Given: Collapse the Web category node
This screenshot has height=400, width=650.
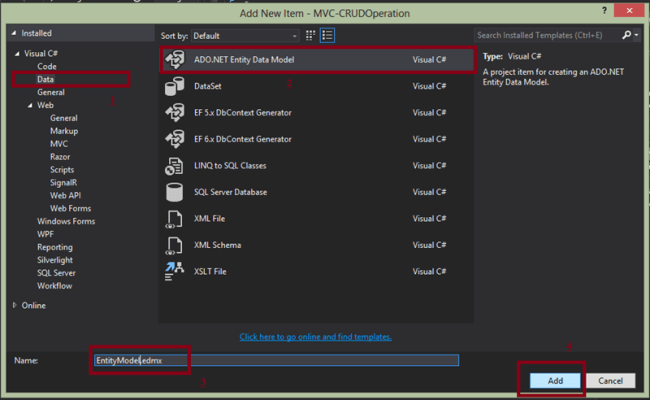Looking at the screenshot, I should click(32, 105).
